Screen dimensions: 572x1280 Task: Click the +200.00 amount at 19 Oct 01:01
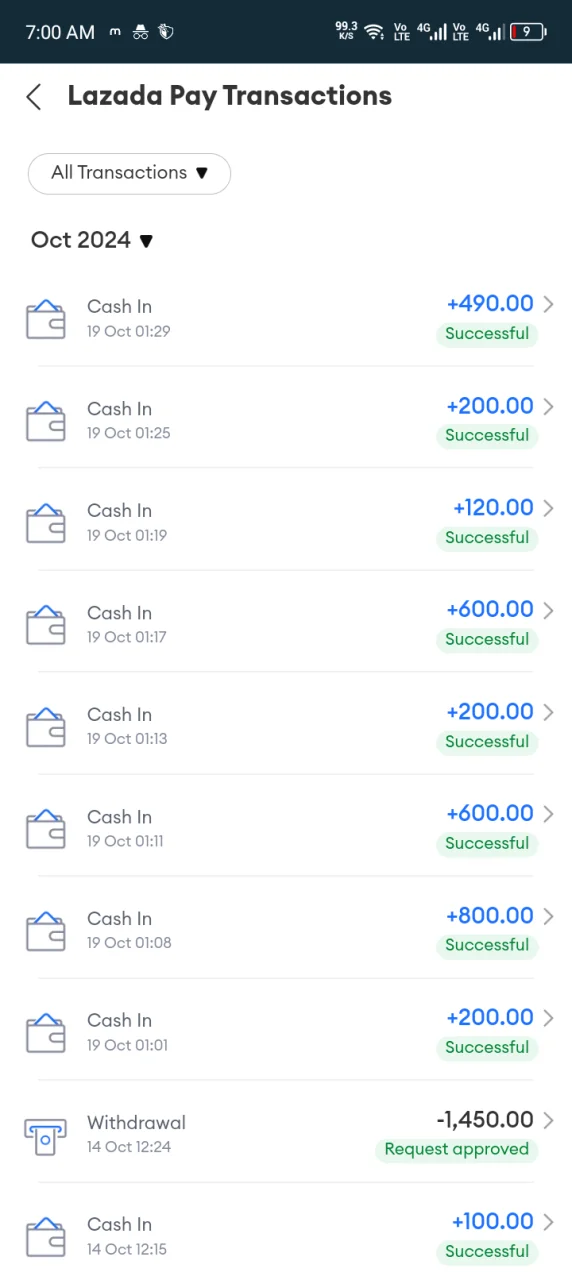[x=490, y=1018]
